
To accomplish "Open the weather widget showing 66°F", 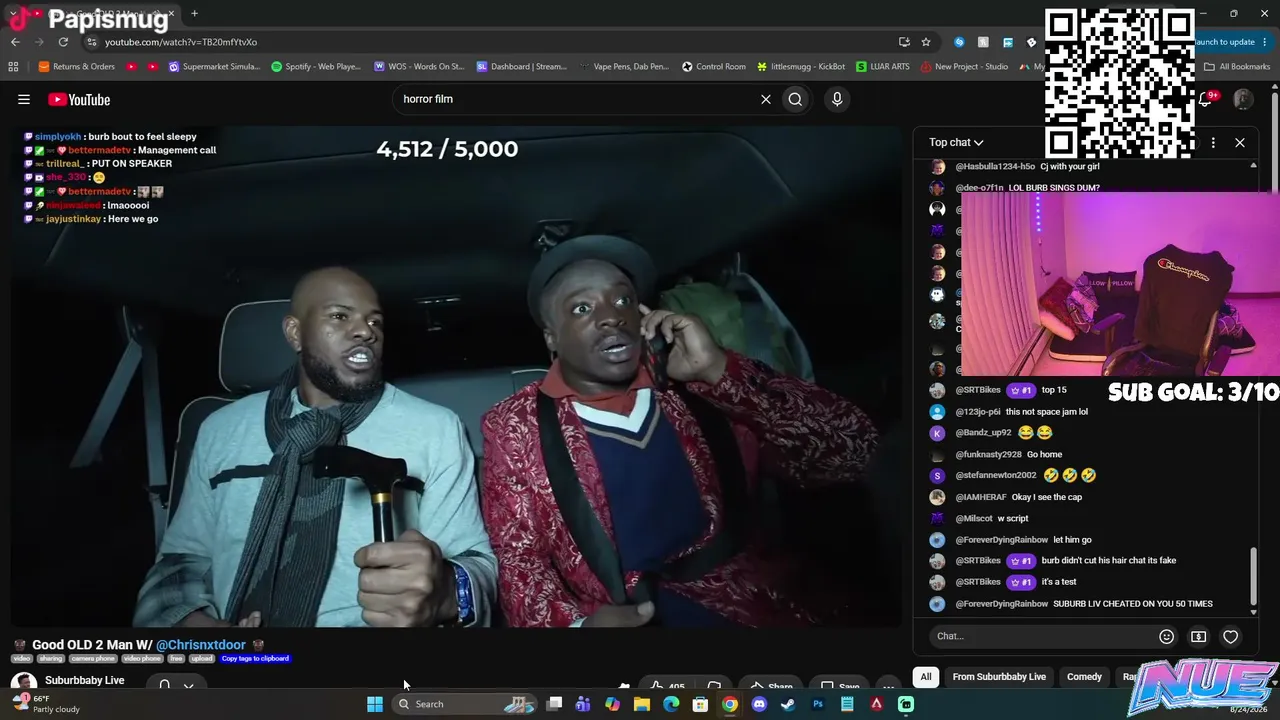I will [x=45, y=704].
